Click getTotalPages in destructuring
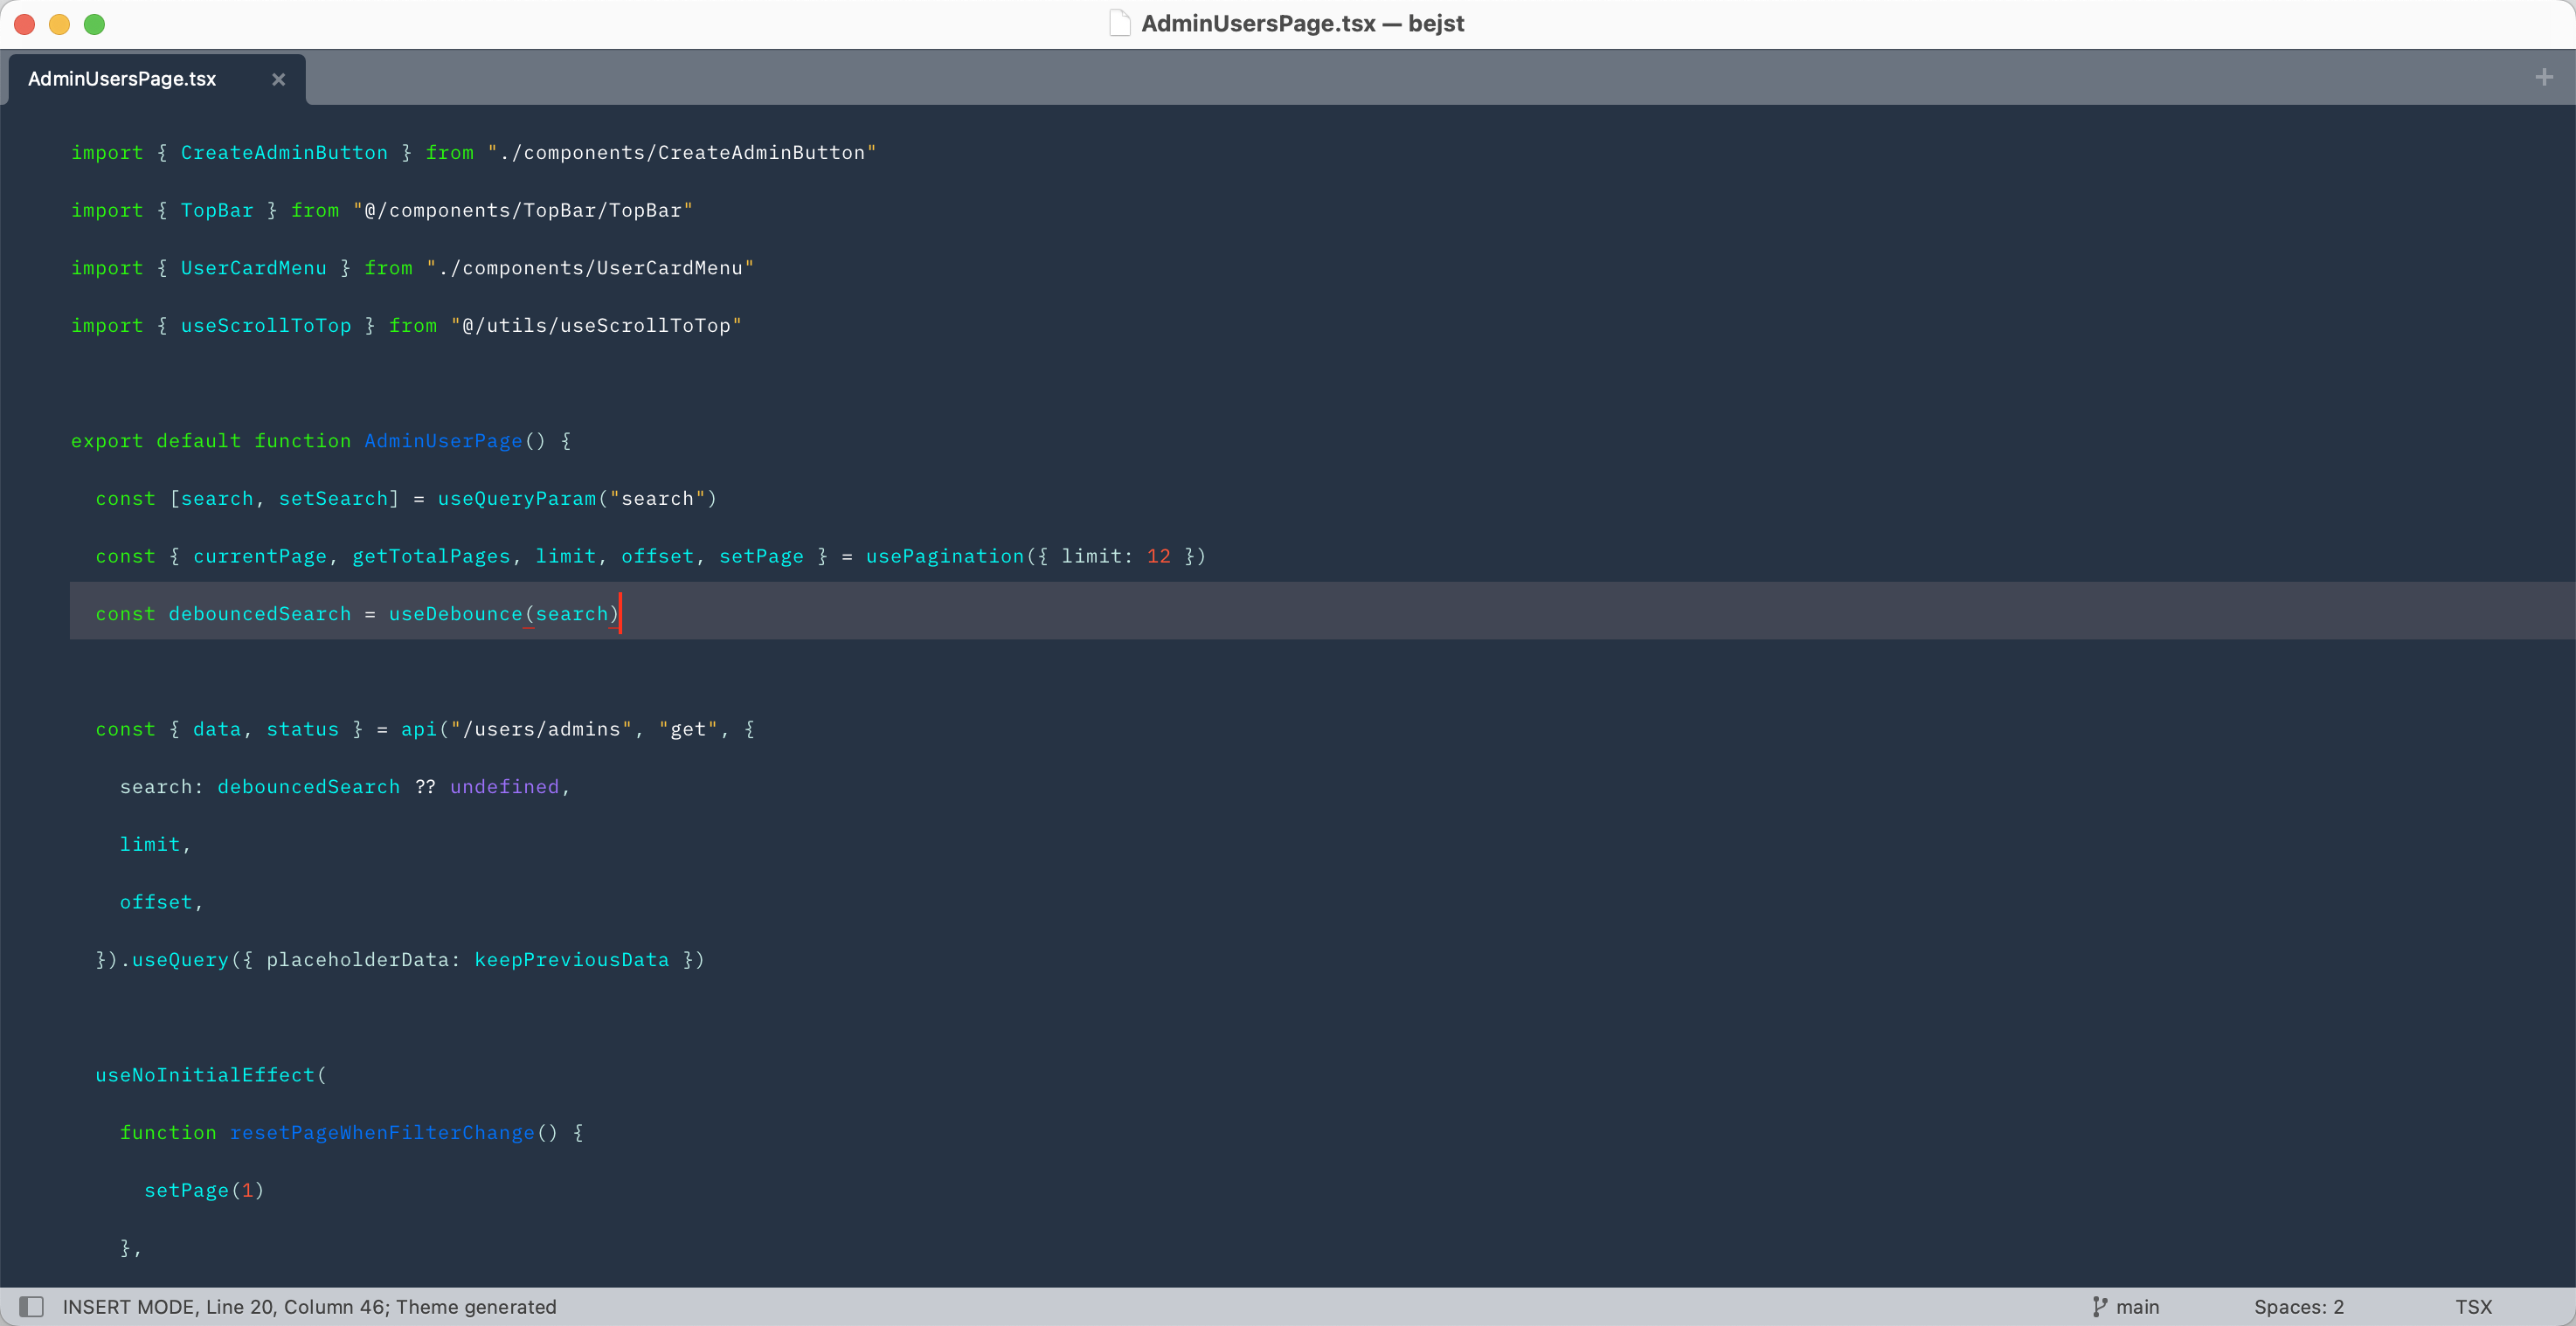 (431, 556)
